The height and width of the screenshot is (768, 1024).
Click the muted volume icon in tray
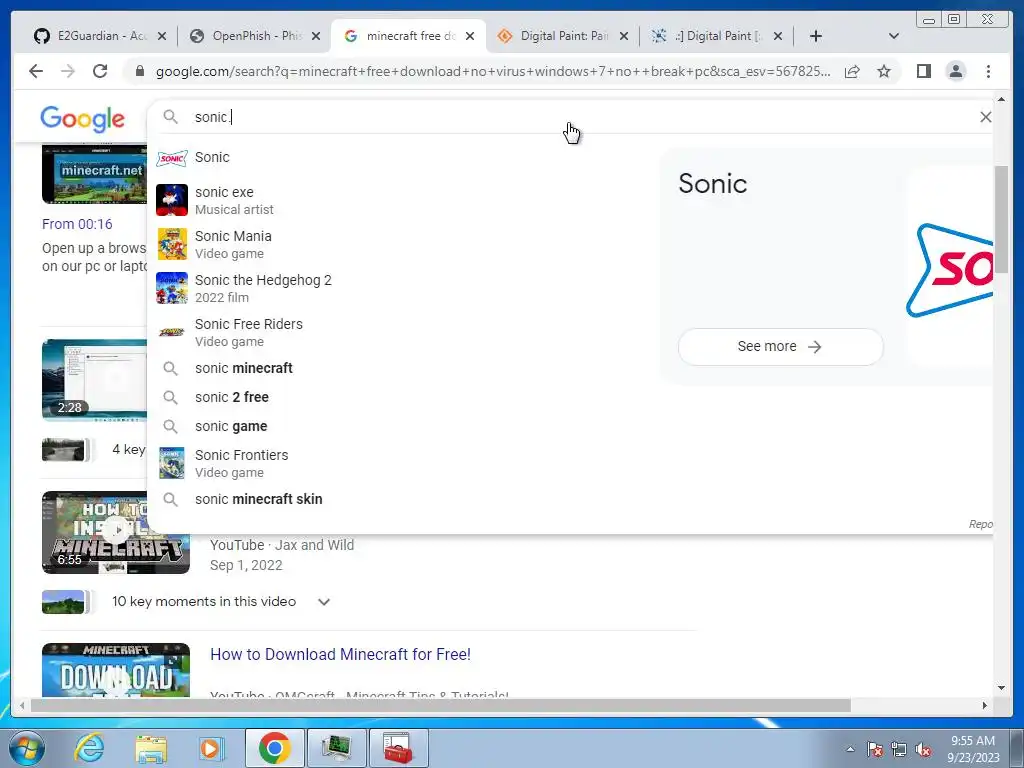[923, 749]
